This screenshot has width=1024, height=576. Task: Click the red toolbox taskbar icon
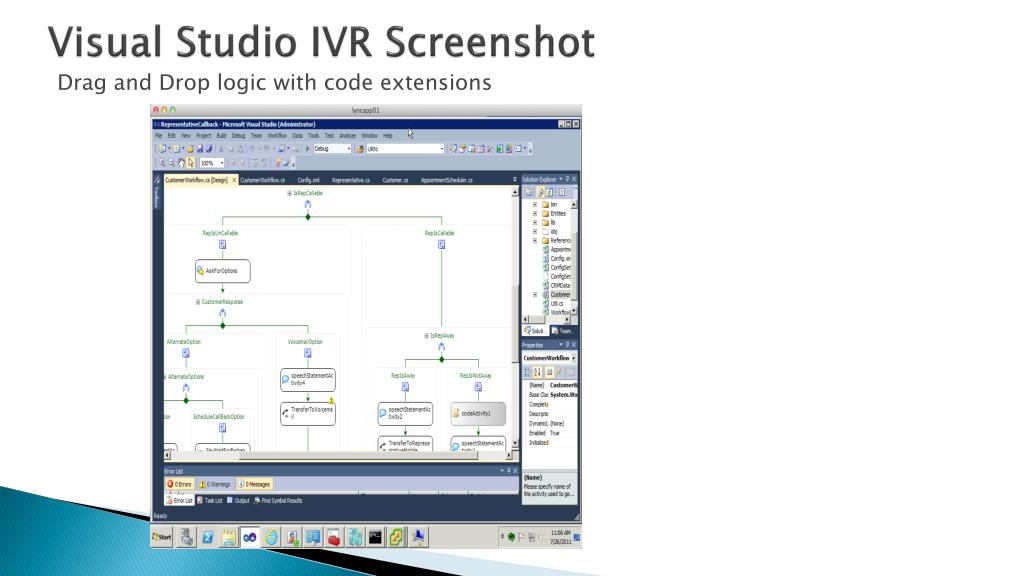334,537
